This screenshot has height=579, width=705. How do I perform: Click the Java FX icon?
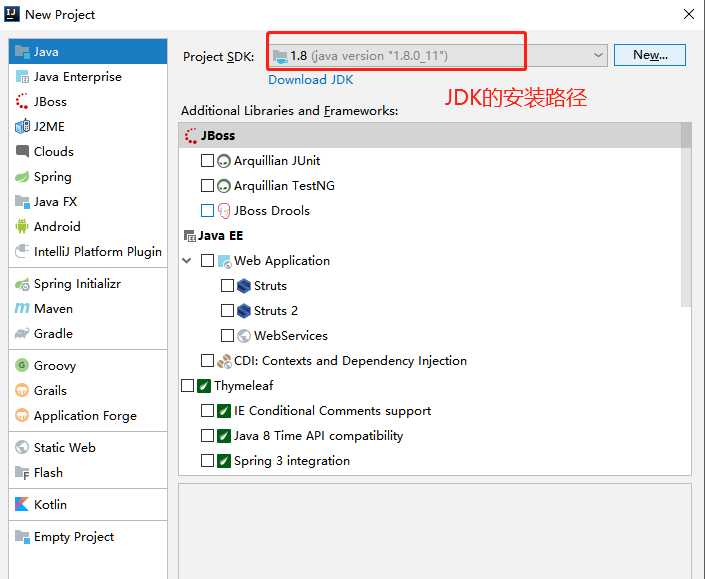click(x=22, y=201)
